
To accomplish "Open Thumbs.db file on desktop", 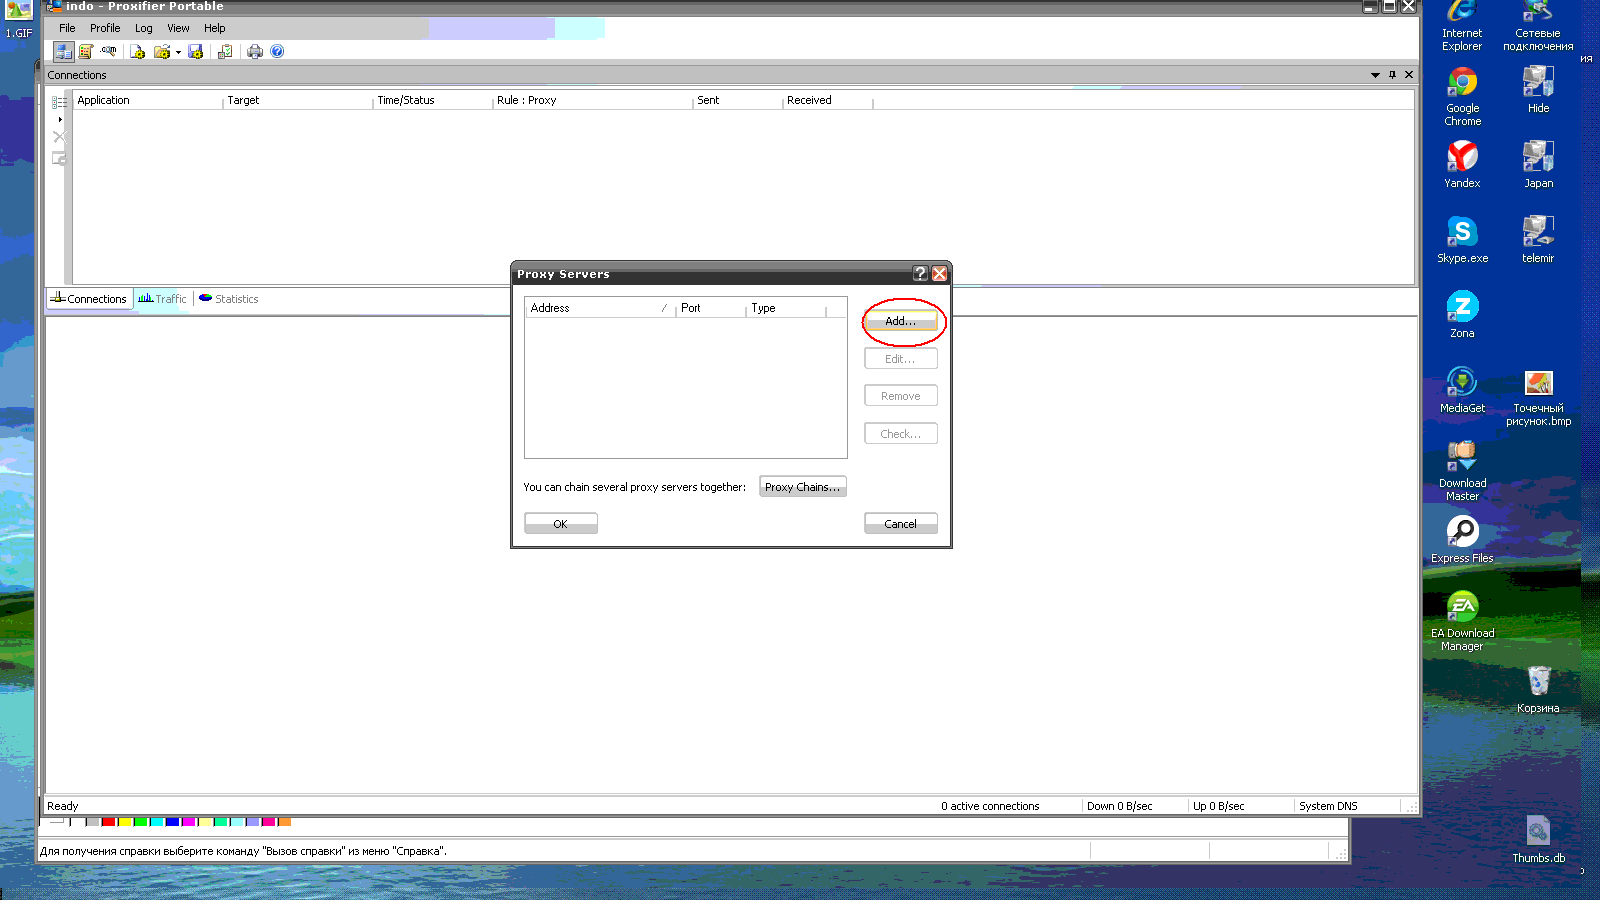I will 1538,840.
